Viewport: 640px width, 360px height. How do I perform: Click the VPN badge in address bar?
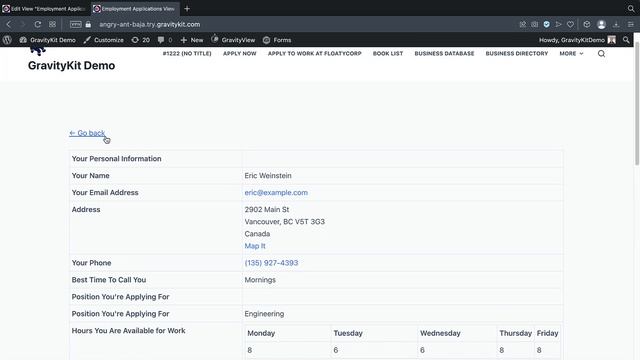pyautogui.click(x=76, y=24)
